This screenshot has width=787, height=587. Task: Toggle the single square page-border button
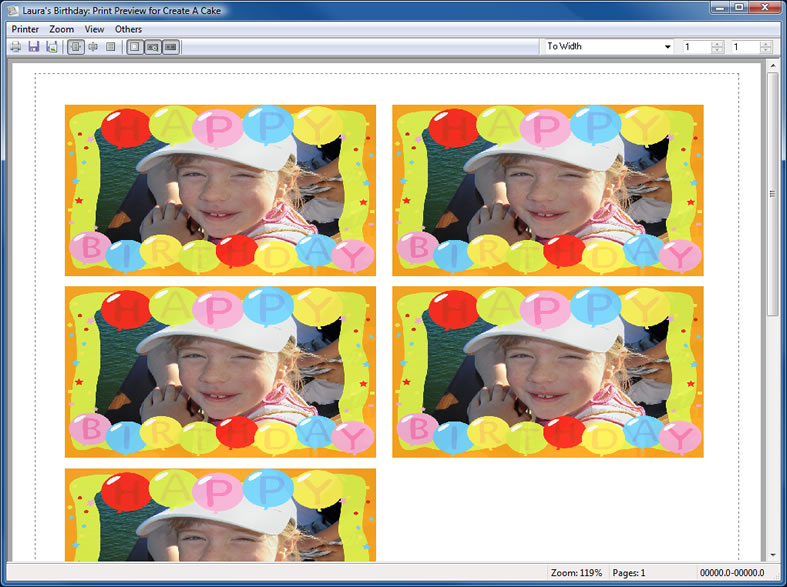click(x=135, y=47)
